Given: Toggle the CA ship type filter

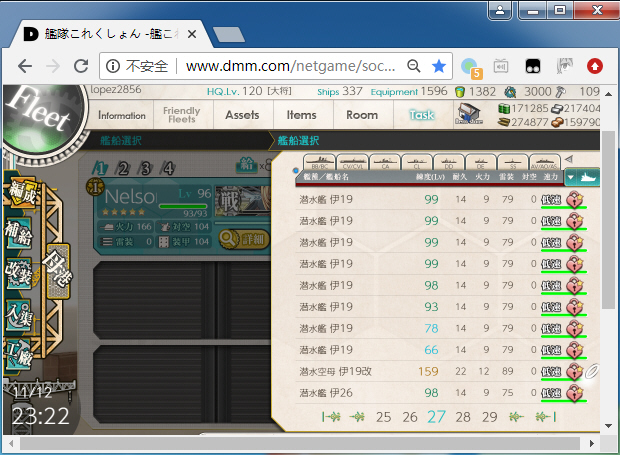Looking at the screenshot, I should pyautogui.click(x=385, y=162).
